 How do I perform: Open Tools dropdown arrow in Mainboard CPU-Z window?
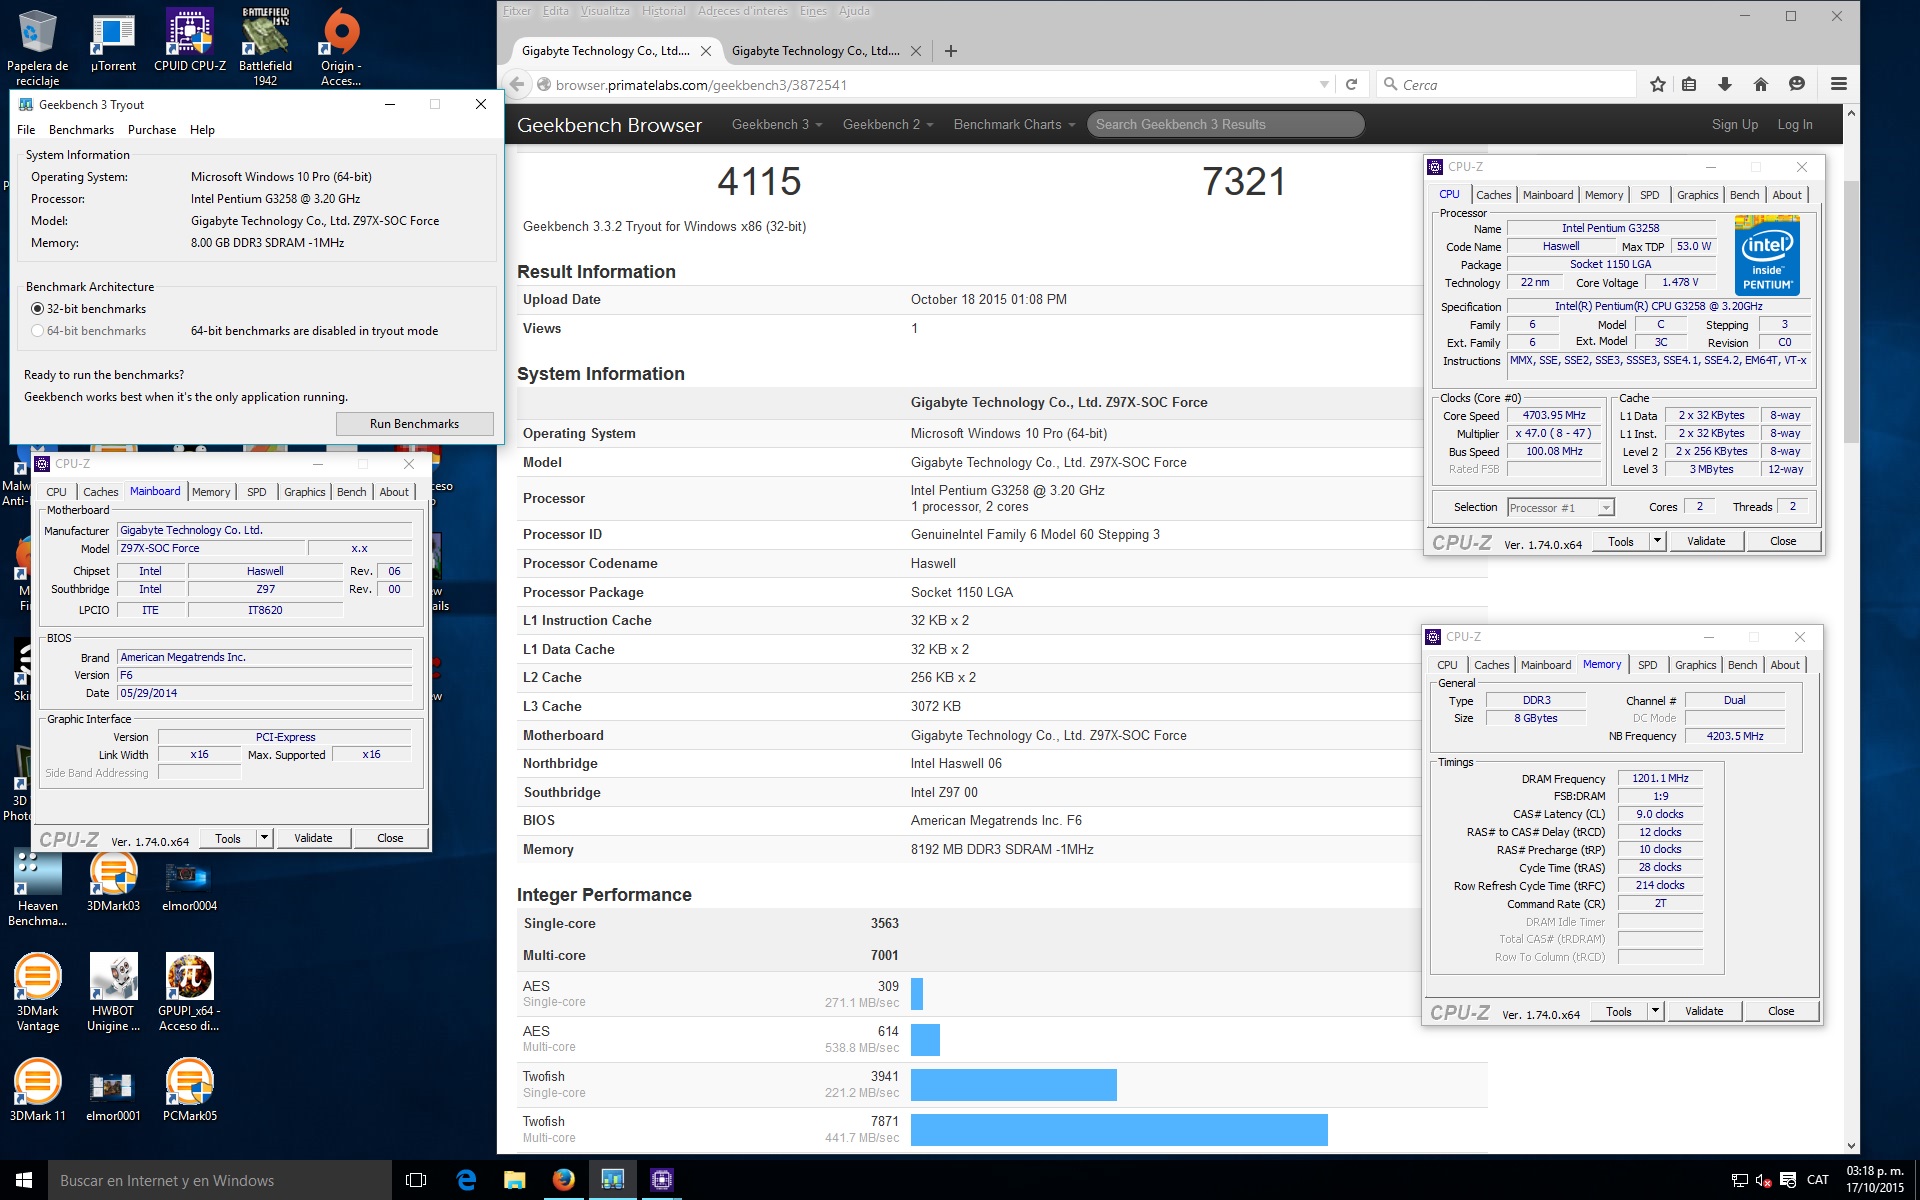264,838
